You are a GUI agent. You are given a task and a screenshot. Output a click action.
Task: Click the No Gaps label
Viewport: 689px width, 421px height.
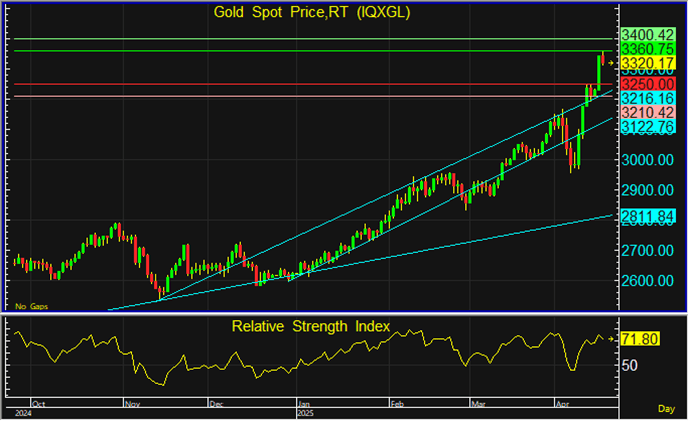click(30, 305)
